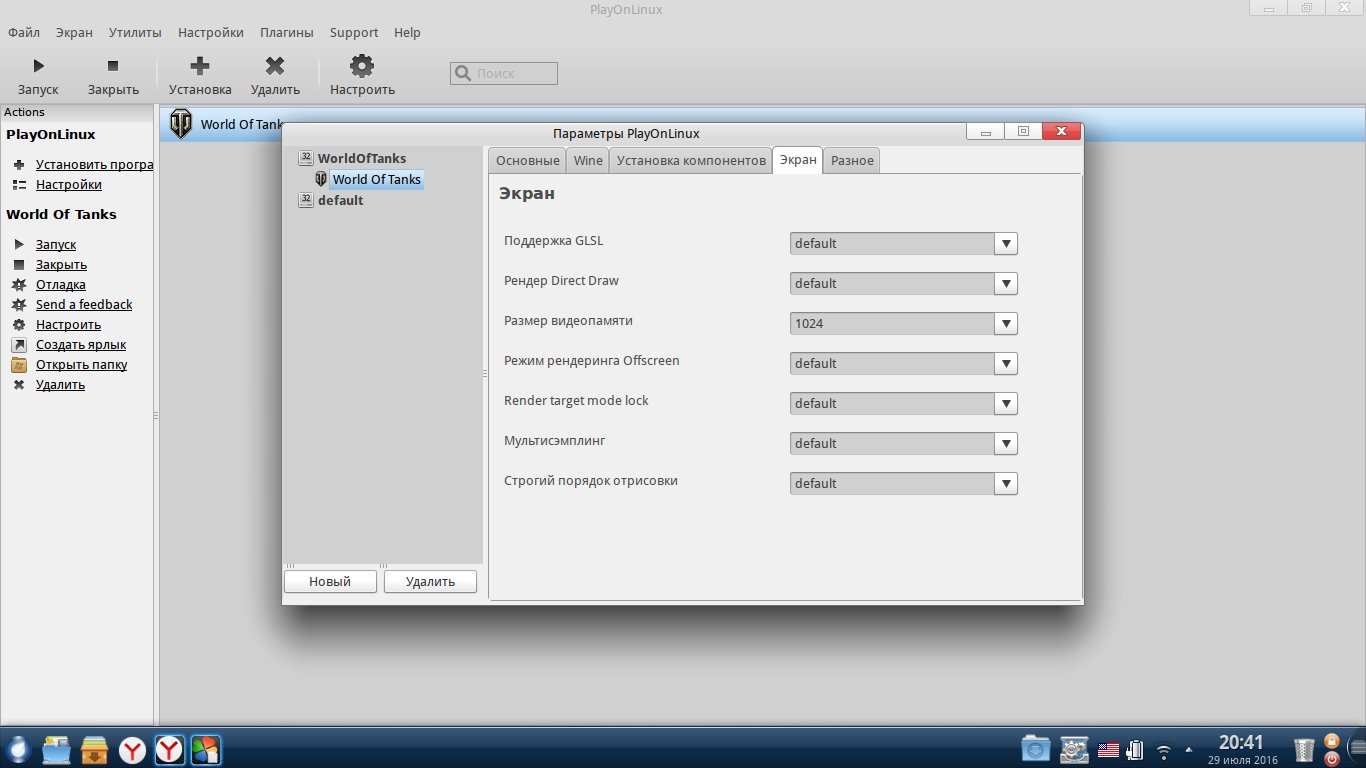Click the Send a feedback link
Image resolution: width=1366 pixels, height=768 pixels.
(x=84, y=305)
